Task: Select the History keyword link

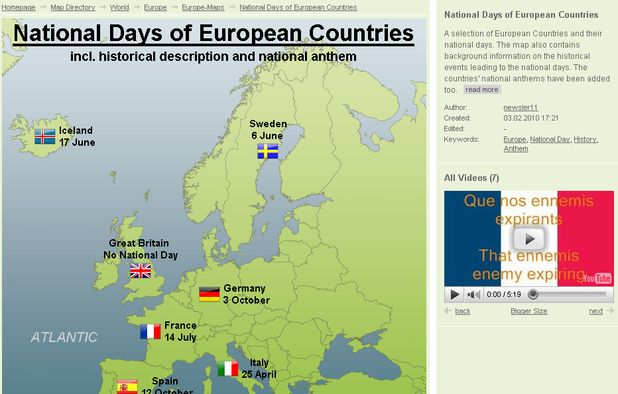Action: (585, 139)
